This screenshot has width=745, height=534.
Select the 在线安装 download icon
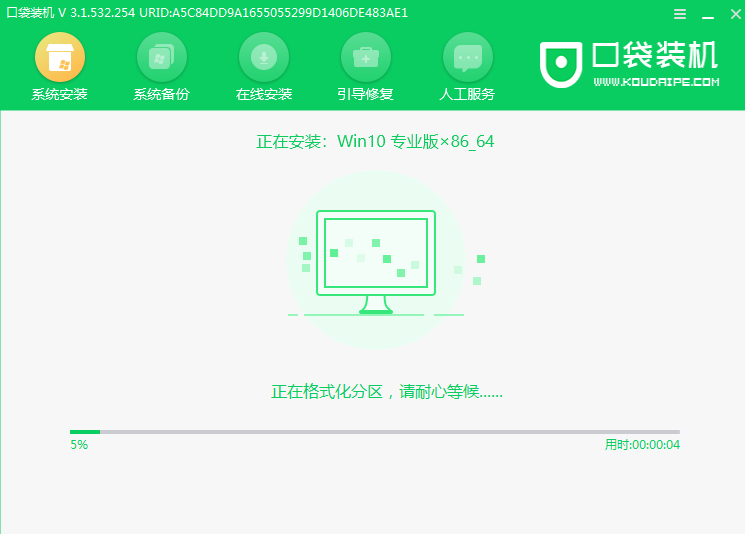tap(264, 57)
